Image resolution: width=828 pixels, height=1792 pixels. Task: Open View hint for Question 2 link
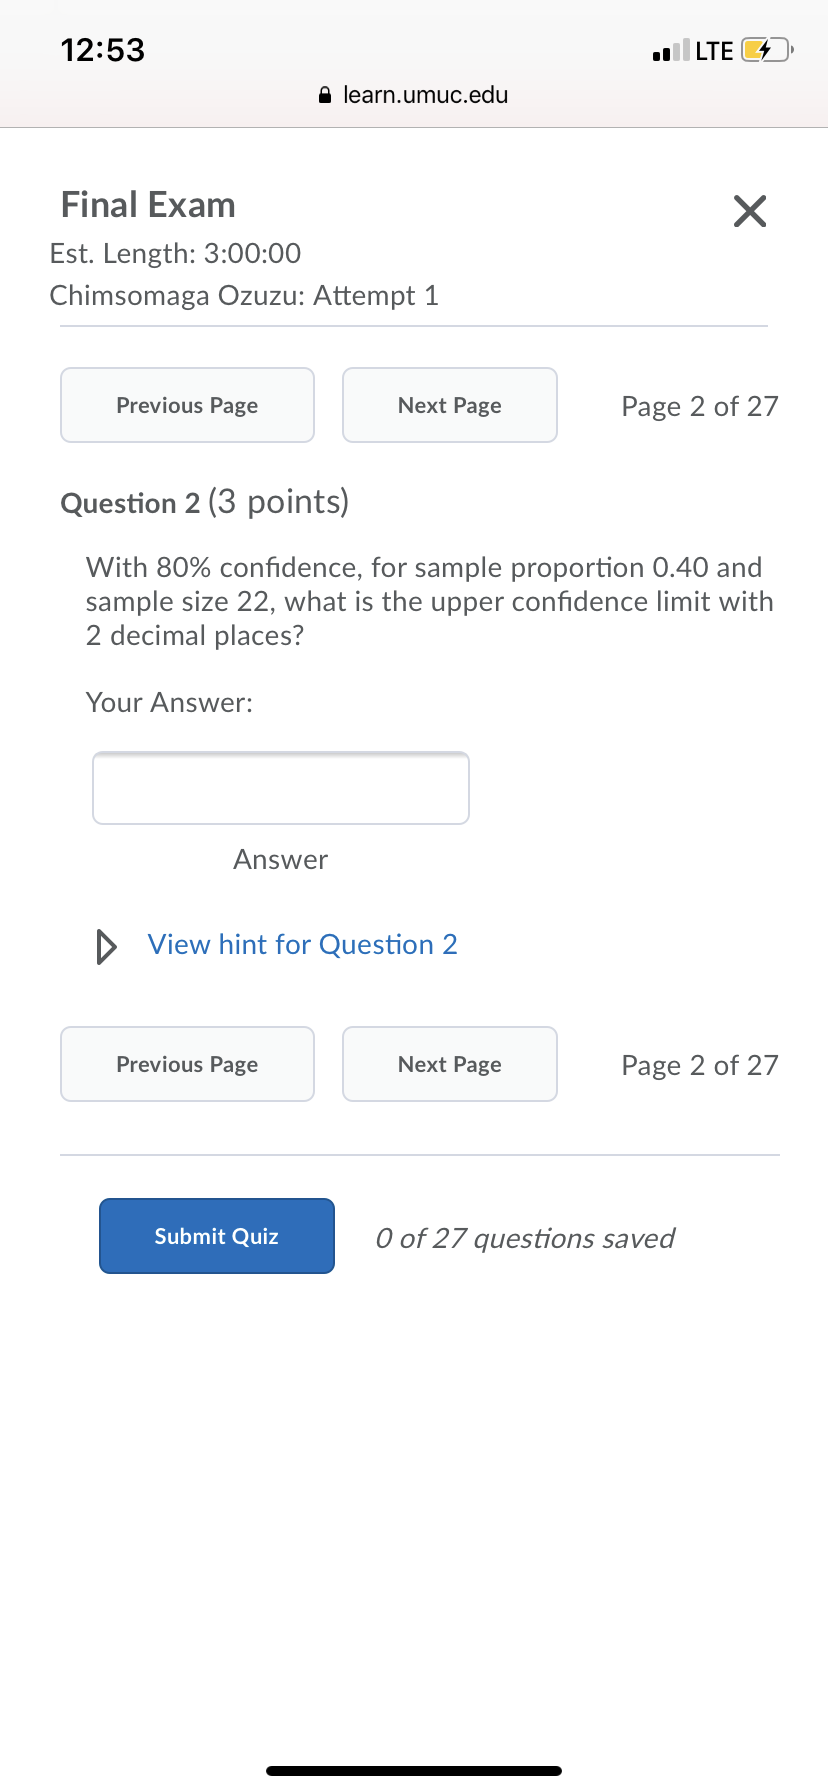pos(302,945)
